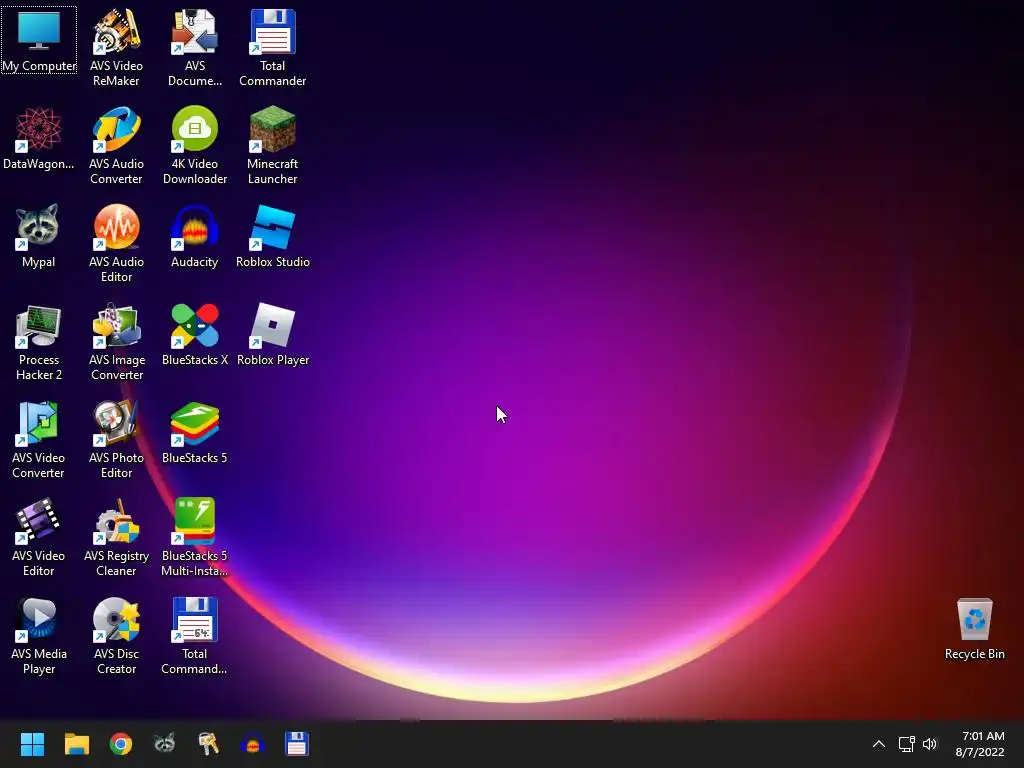Select the Roblox Studio icon
This screenshot has height=768, width=1024.
[272, 236]
